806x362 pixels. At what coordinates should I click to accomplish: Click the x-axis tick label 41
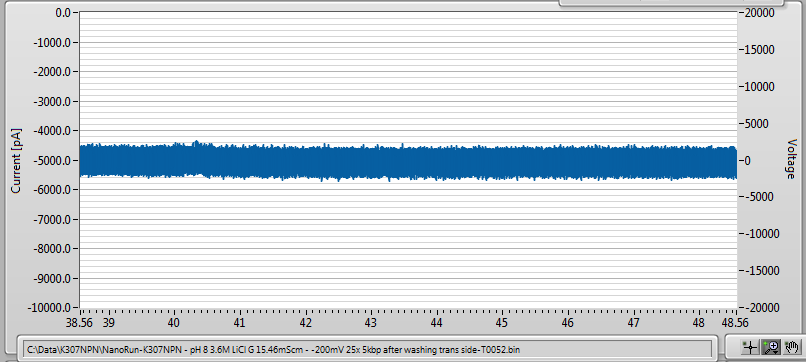point(240,322)
